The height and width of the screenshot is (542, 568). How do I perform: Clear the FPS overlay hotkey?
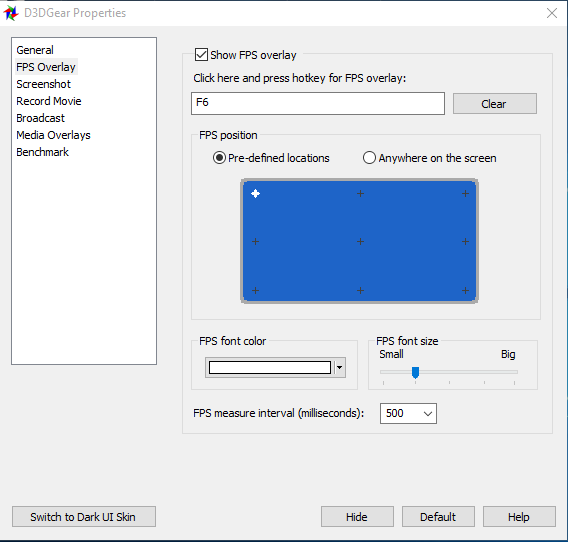494,104
